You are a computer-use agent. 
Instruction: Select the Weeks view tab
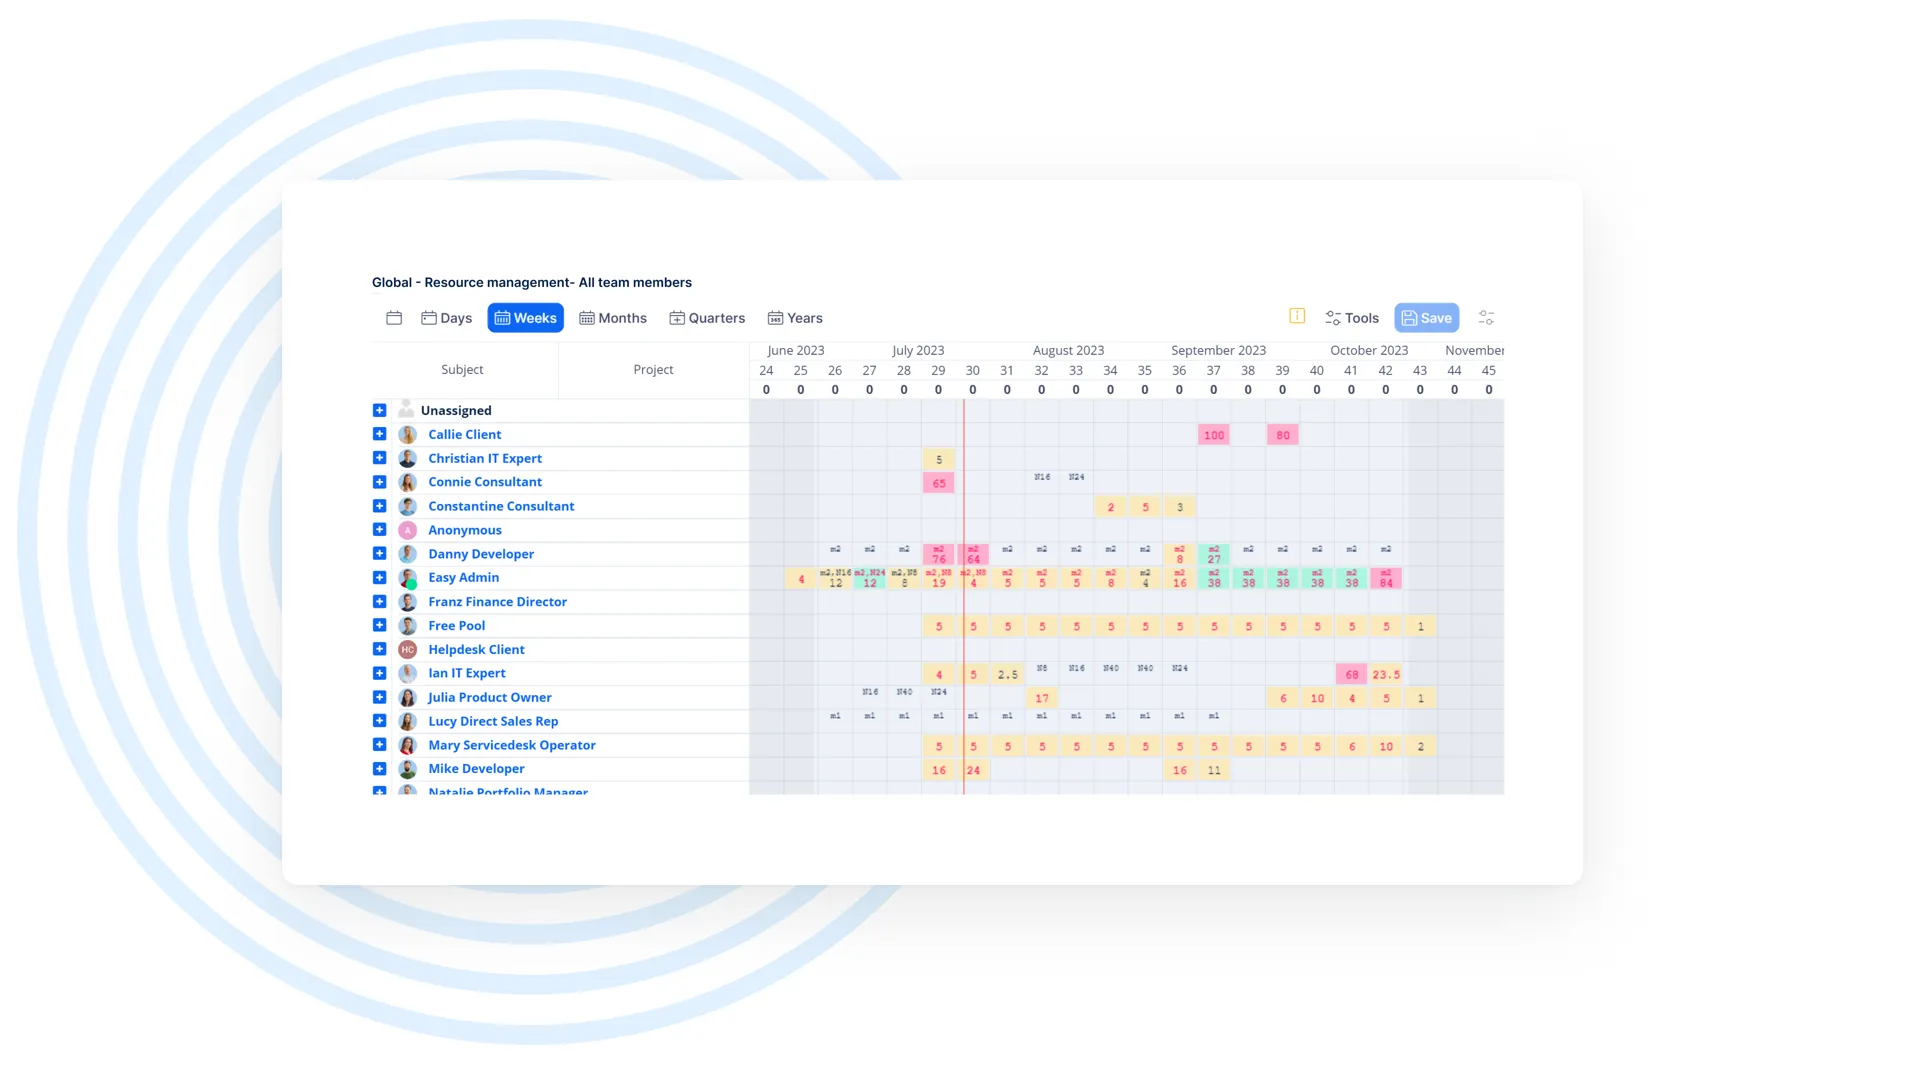[525, 318]
